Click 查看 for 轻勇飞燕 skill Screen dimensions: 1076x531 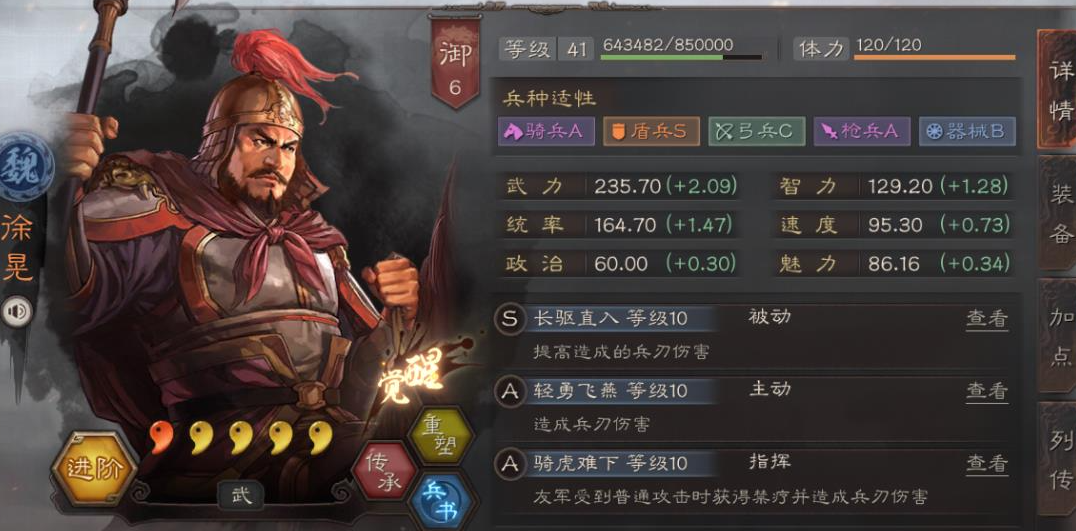[987, 391]
